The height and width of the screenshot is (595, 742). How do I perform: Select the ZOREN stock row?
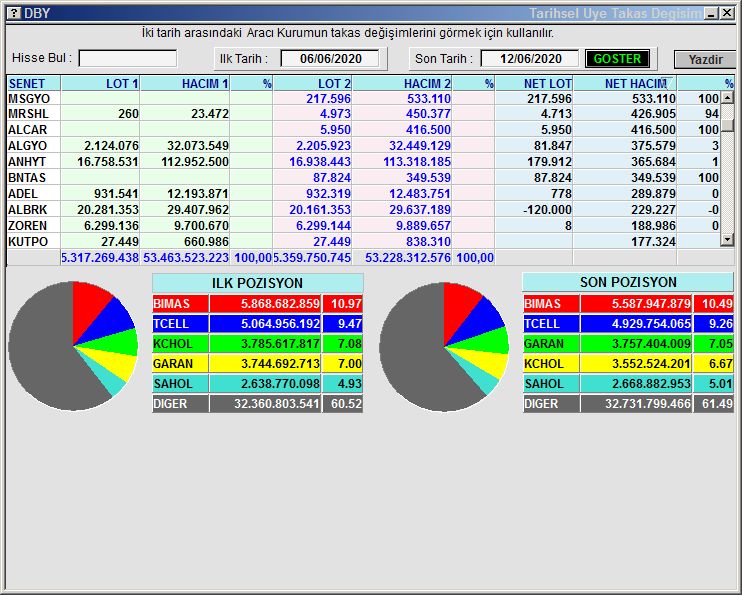click(33, 226)
